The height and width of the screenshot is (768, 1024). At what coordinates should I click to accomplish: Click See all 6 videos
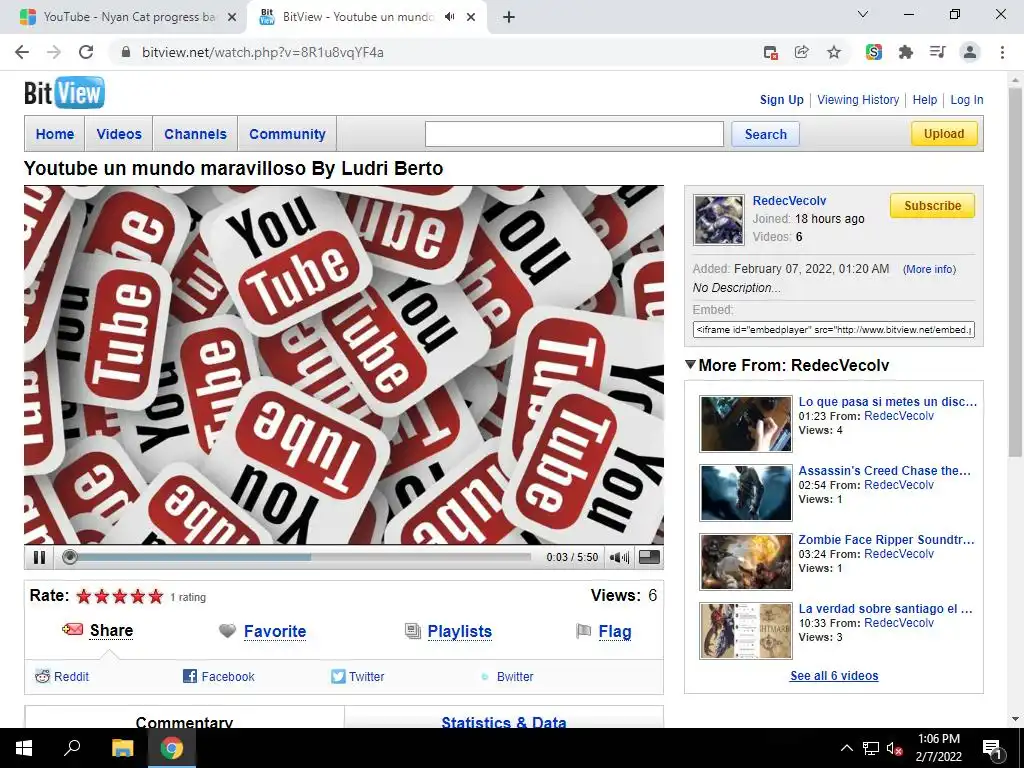click(834, 675)
